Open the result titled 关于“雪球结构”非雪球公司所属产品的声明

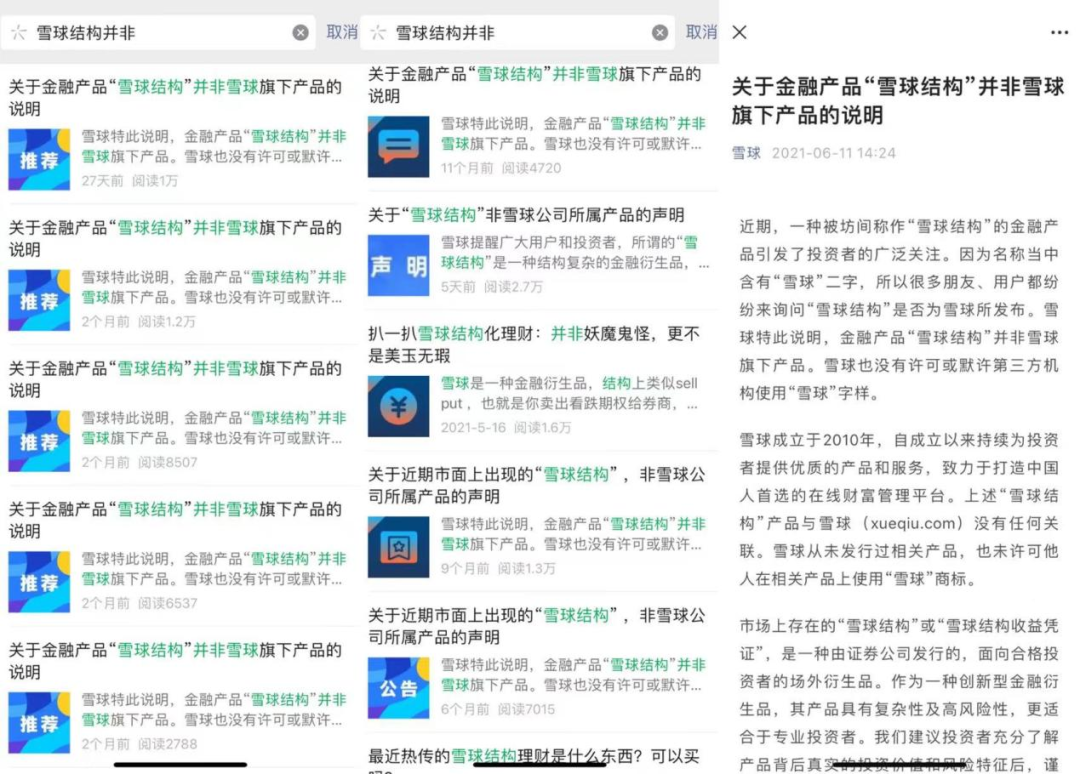[526, 216]
